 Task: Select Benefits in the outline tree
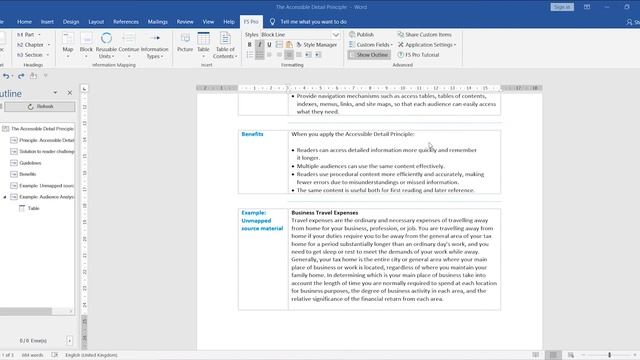[28, 174]
